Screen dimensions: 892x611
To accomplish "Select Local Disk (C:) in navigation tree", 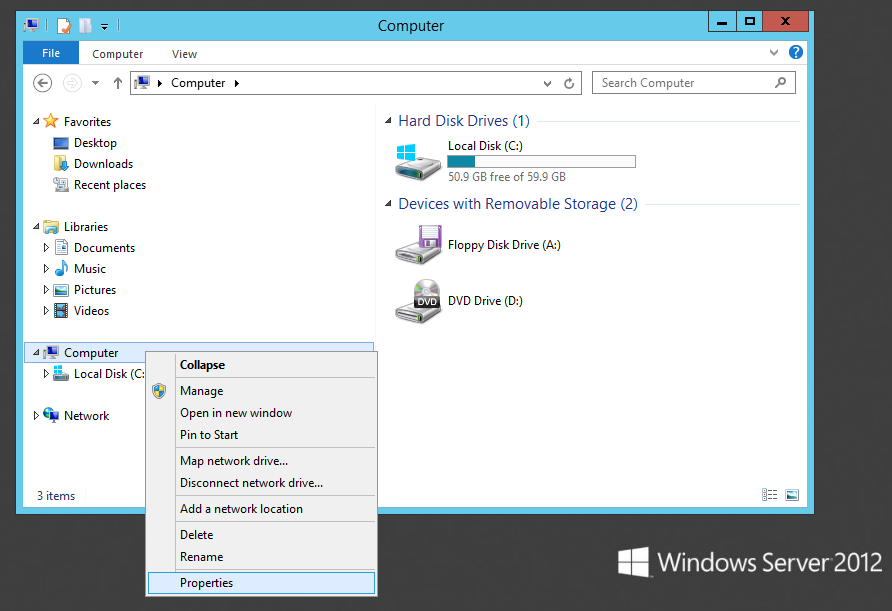I will click(x=109, y=374).
